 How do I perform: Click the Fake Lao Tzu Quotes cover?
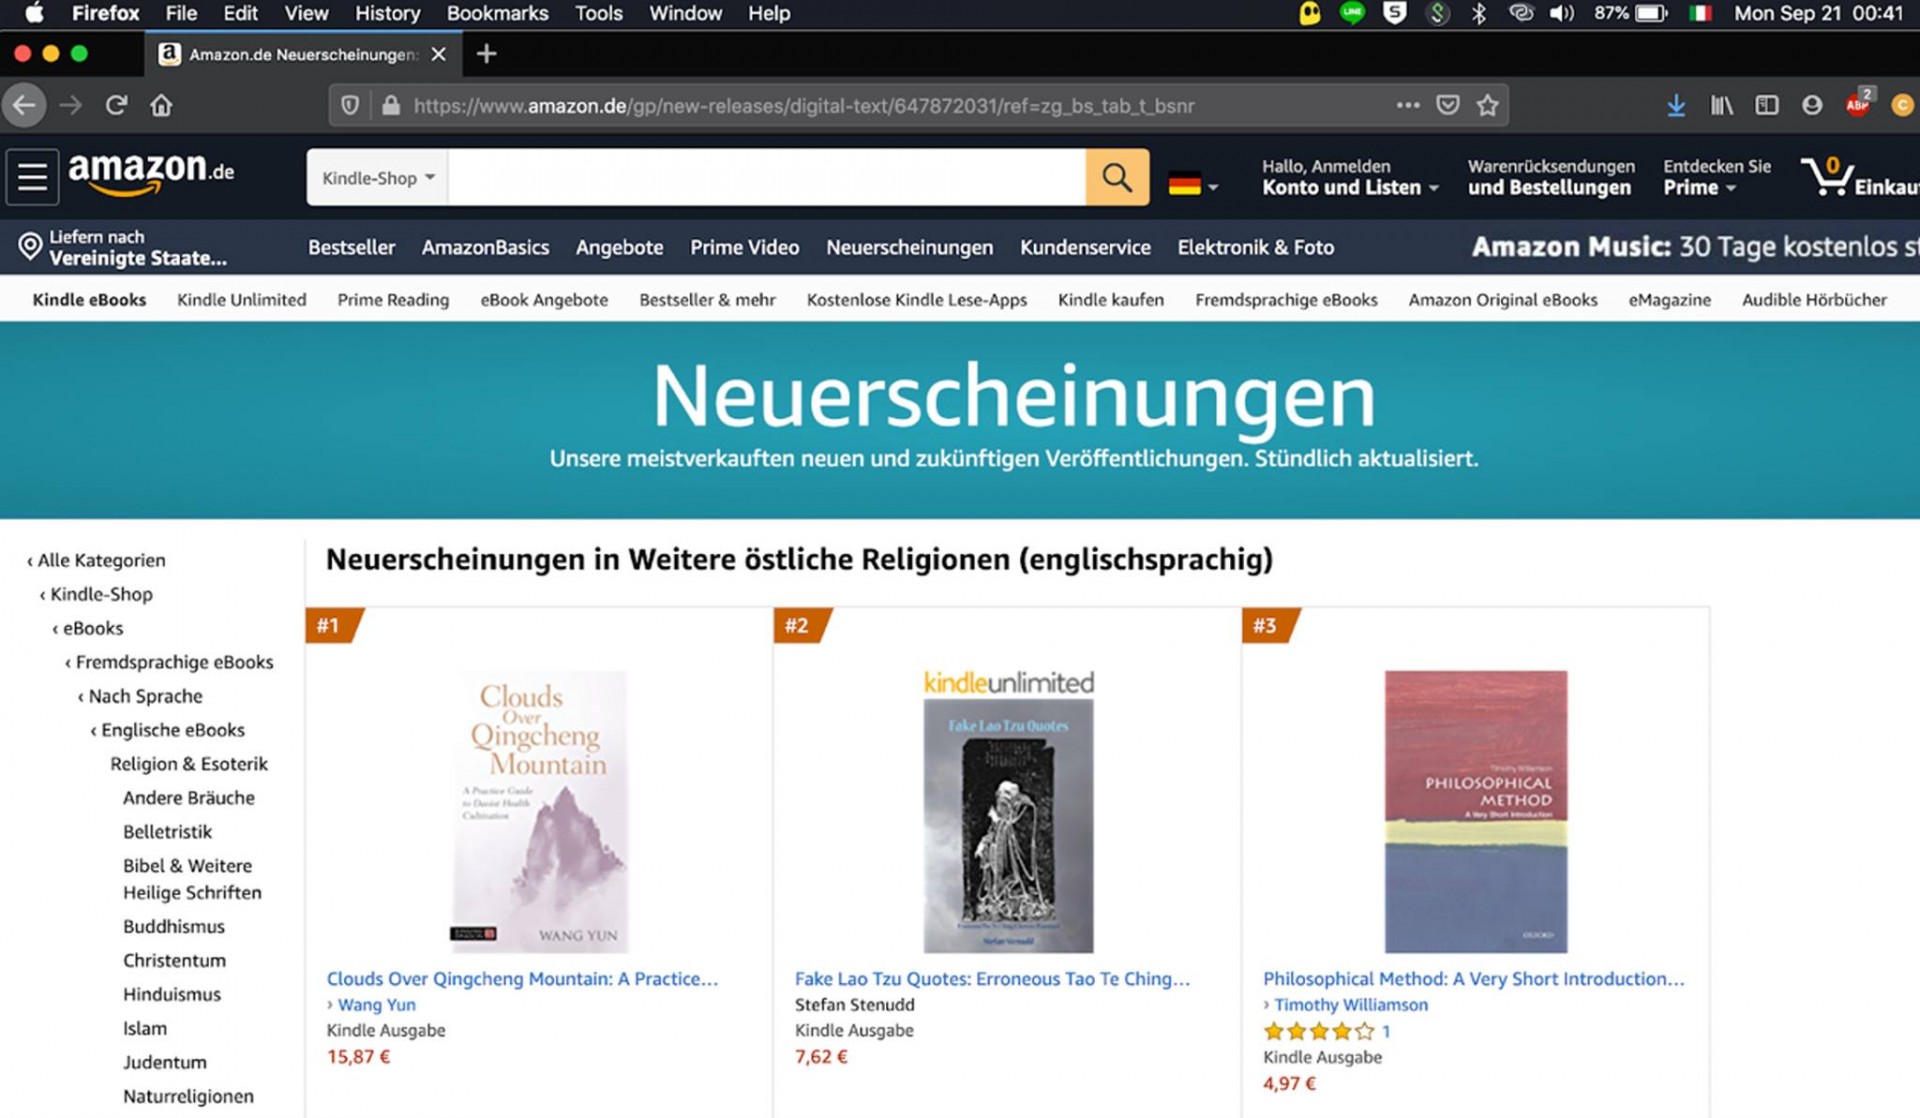coord(1008,825)
